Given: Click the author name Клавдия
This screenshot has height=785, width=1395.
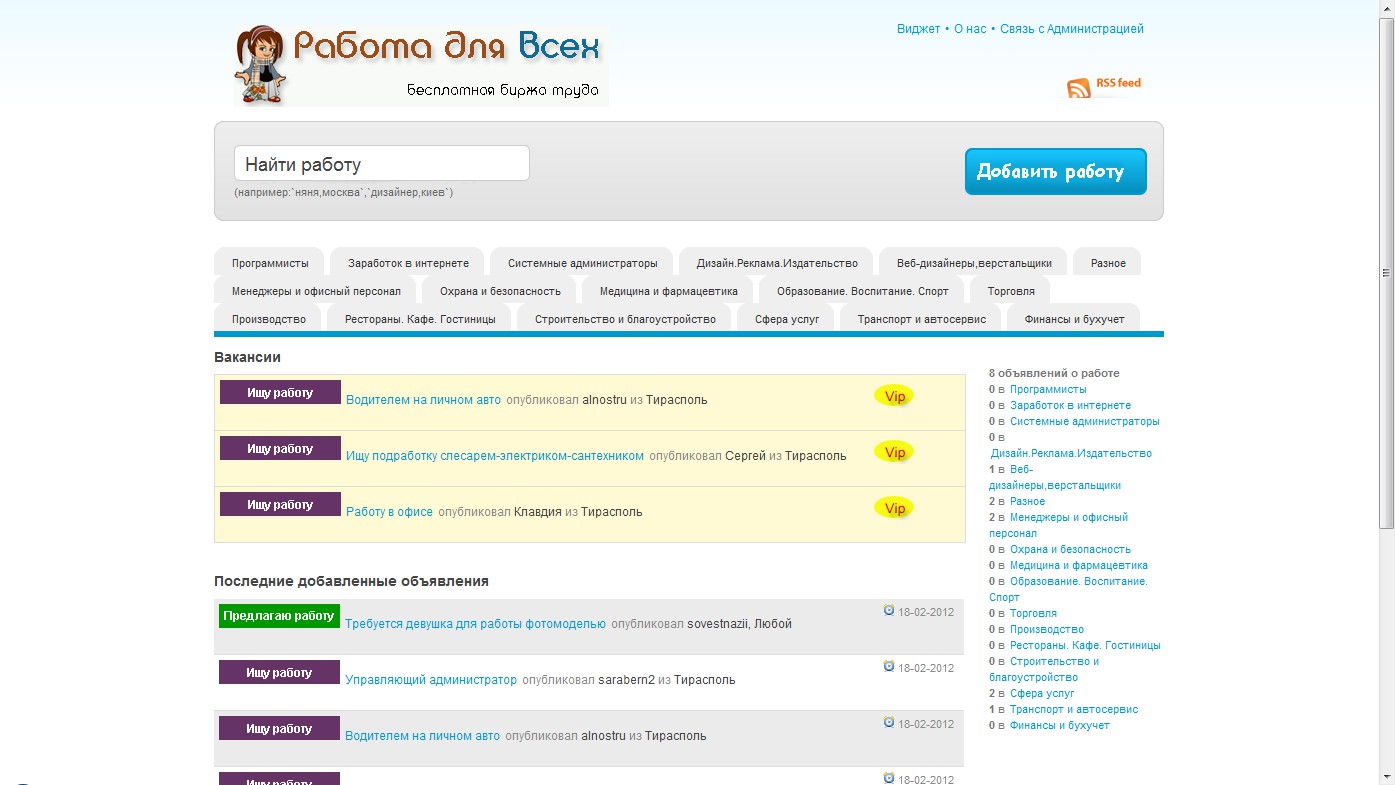Looking at the screenshot, I should click(x=538, y=512).
